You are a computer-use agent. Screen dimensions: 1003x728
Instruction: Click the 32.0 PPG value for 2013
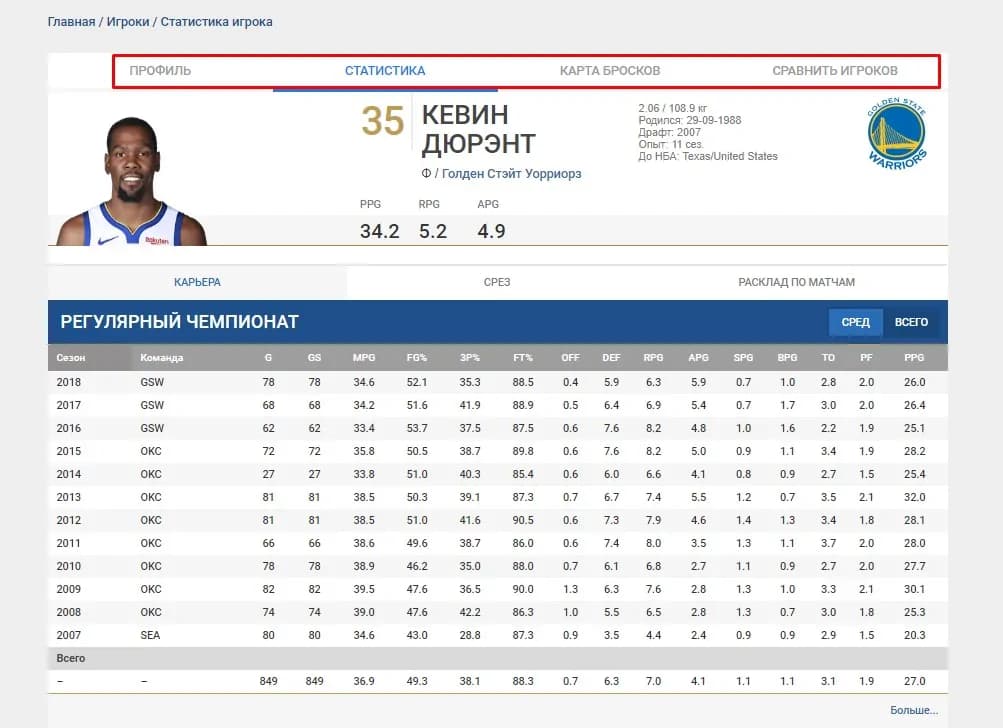[914, 497]
